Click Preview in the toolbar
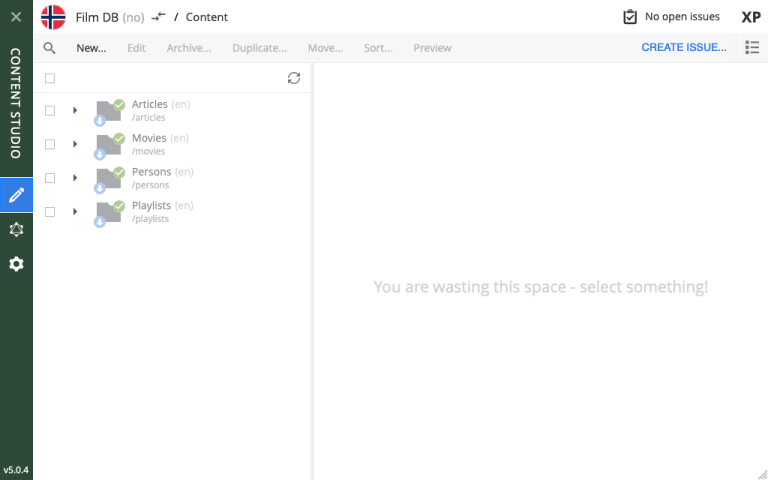This screenshot has height=480, width=768. (432, 48)
